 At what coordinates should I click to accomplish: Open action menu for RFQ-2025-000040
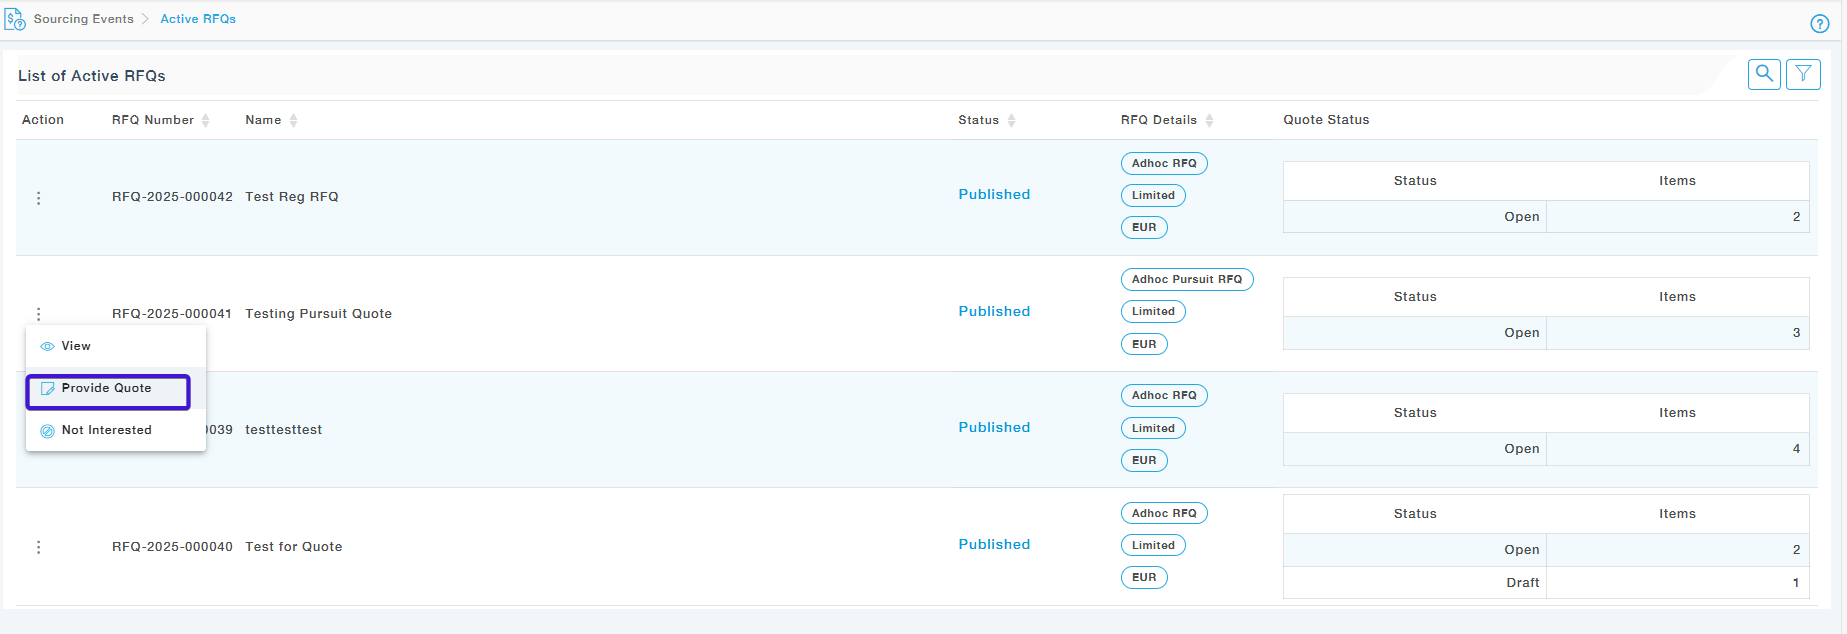tap(39, 547)
